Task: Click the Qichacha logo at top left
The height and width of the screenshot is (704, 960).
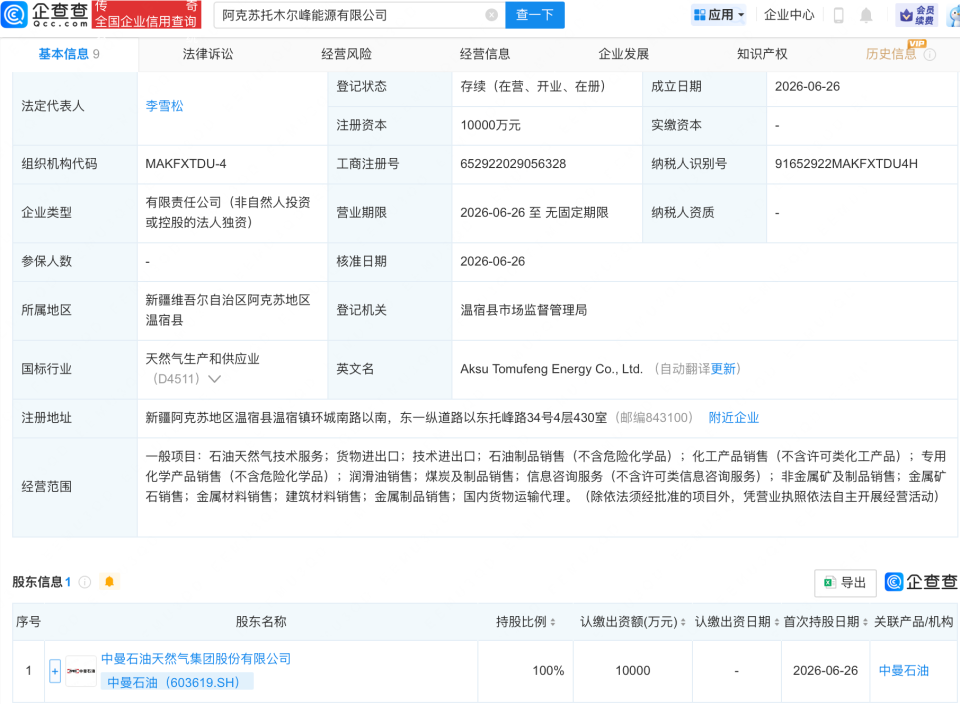Action: [x=45, y=15]
